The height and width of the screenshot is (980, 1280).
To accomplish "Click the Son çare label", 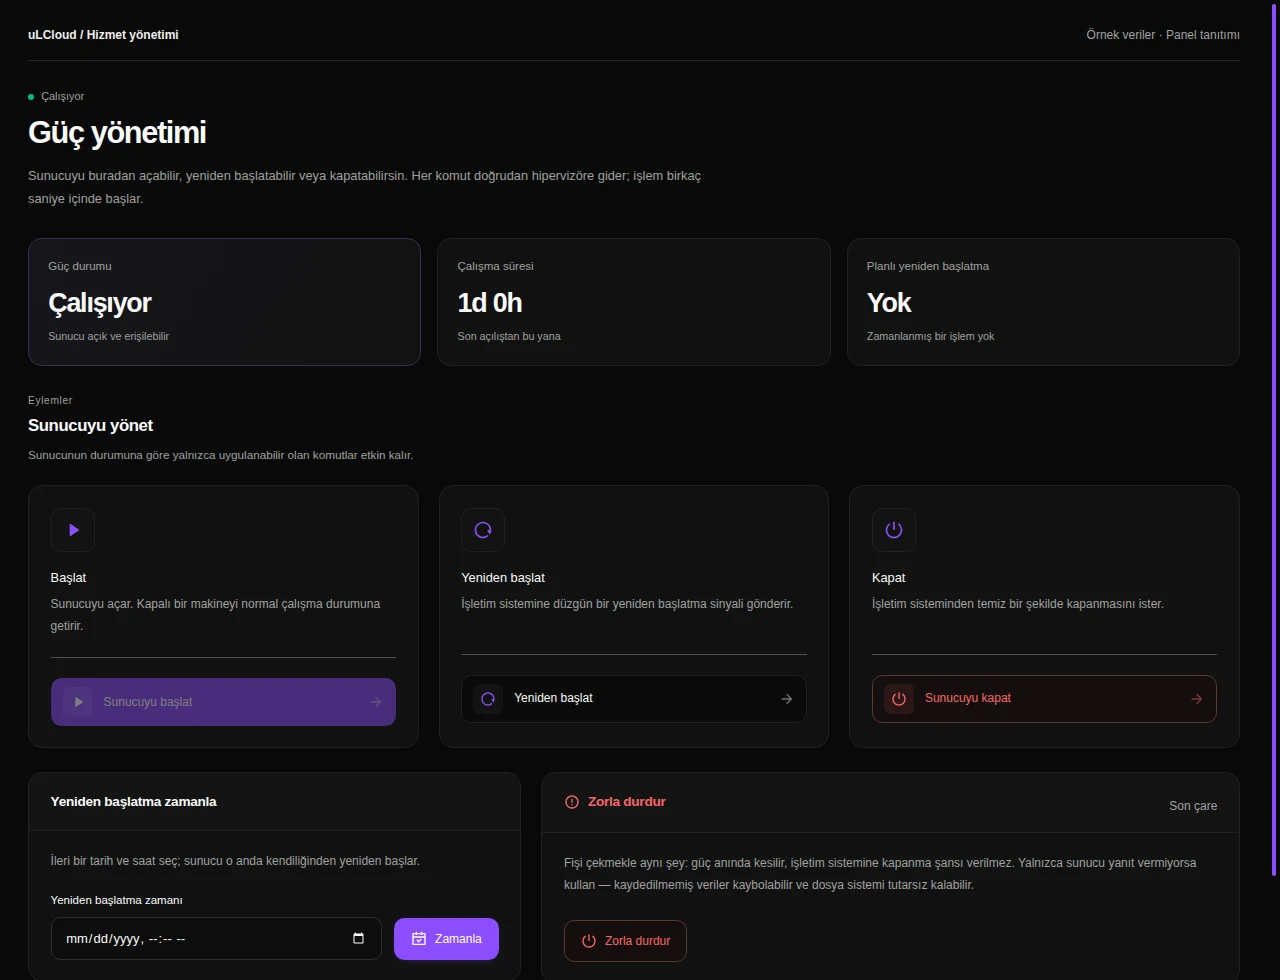I will (1193, 806).
